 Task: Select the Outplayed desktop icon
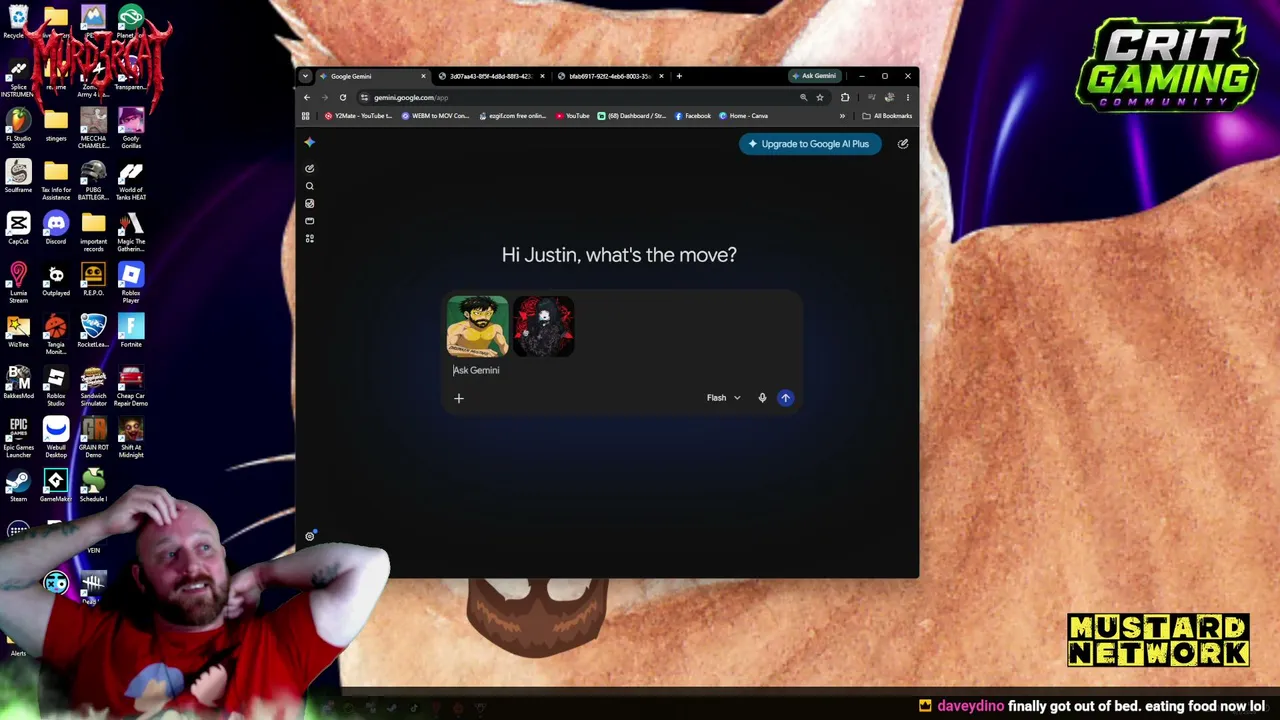[56, 280]
